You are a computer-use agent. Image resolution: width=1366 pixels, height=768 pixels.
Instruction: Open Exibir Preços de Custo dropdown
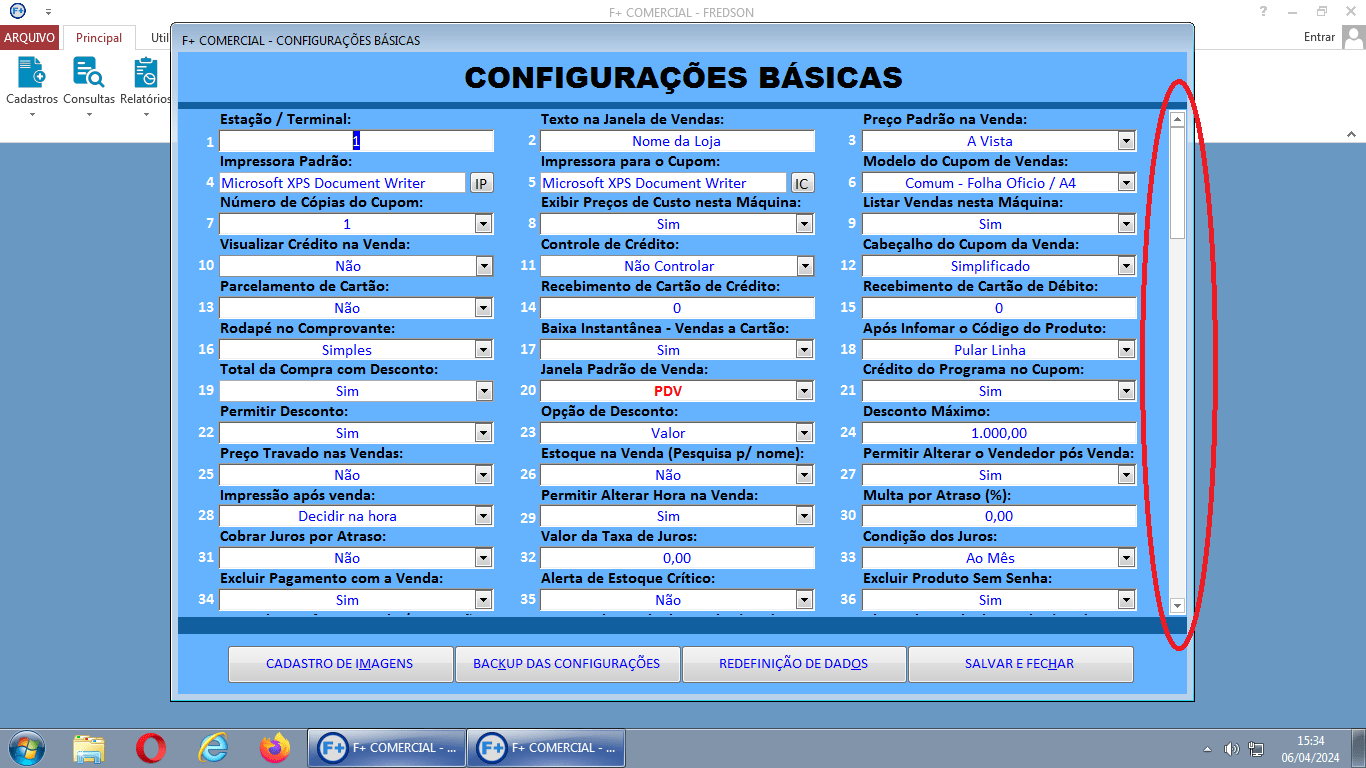(805, 225)
